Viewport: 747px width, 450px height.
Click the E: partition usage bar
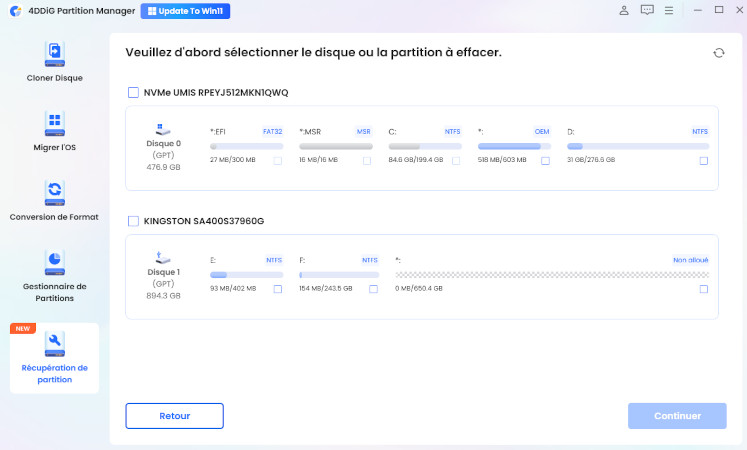tap(247, 275)
